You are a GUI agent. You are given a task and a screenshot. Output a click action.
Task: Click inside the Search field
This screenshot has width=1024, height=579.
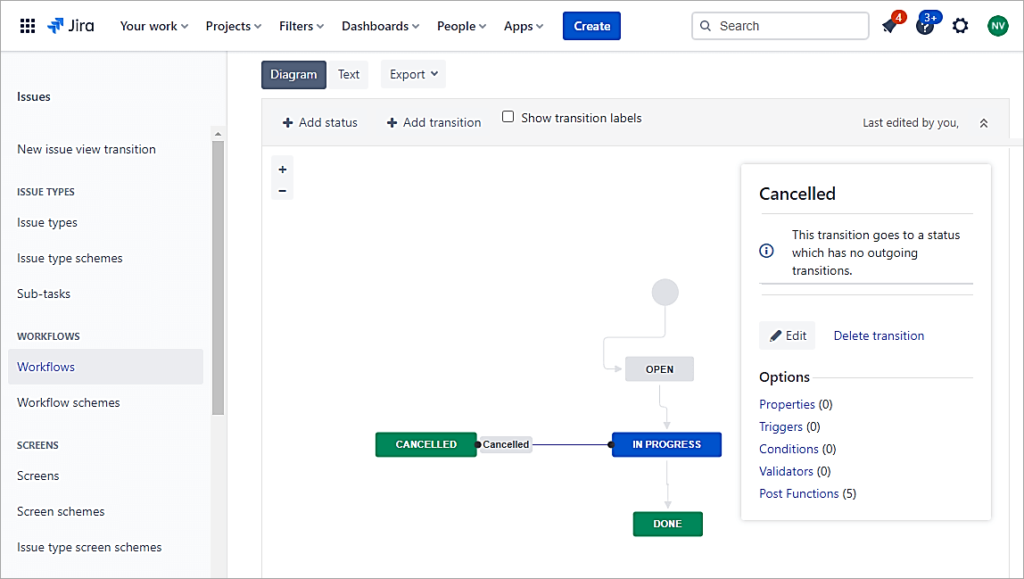780,25
